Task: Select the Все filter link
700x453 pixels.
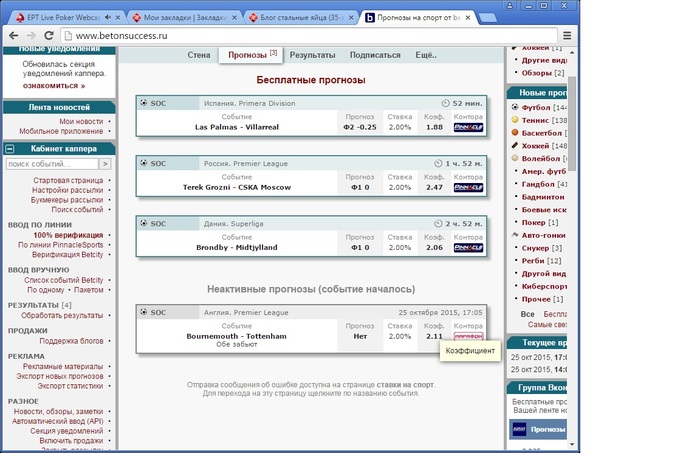Action: [x=527, y=314]
